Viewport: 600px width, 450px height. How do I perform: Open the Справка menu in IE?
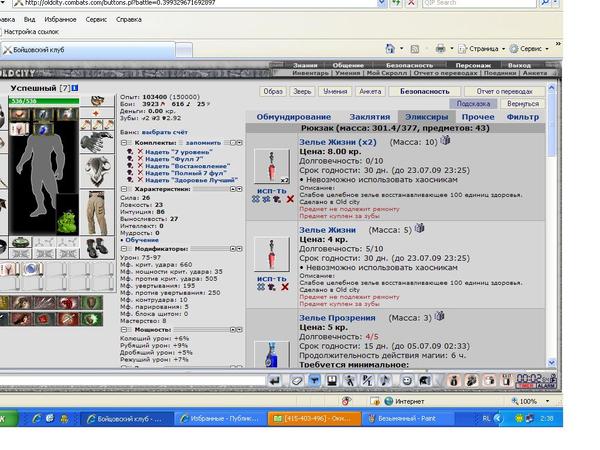tap(129, 20)
